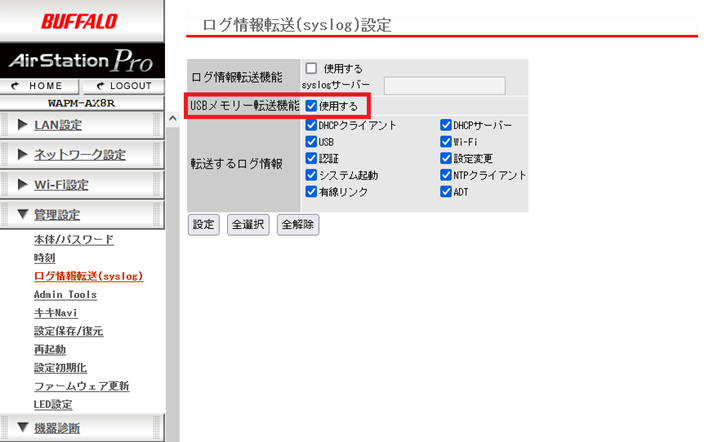Open Admin Tools page
Image resolution: width=709 pixels, height=442 pixels.
[x=65, y=295]
